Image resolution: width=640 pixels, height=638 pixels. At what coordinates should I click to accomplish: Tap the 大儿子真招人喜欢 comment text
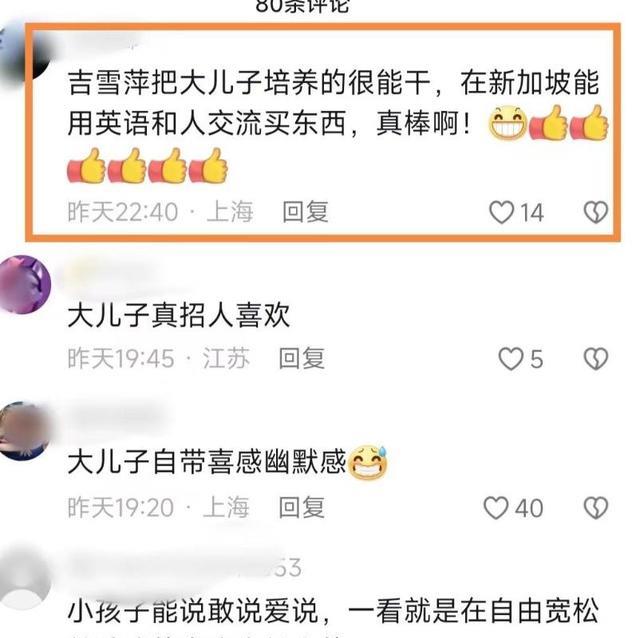click(x=178, y=316)
